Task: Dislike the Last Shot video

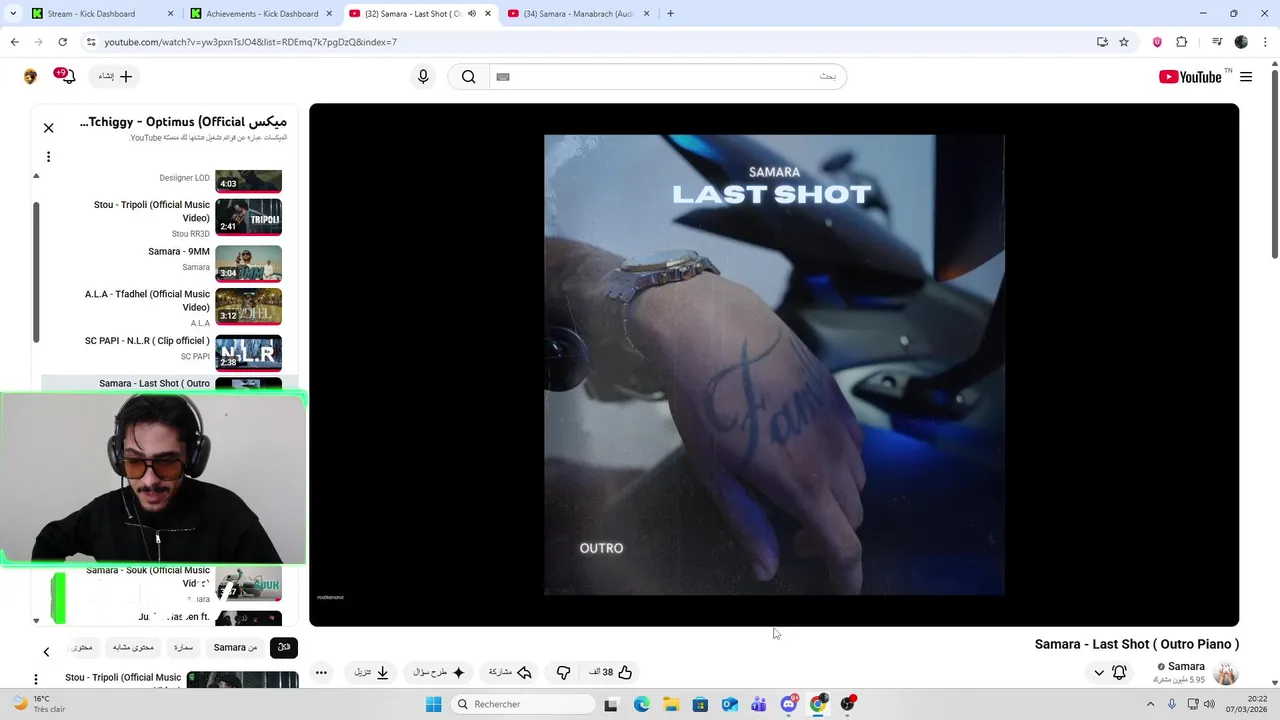Action: (563, 672)
